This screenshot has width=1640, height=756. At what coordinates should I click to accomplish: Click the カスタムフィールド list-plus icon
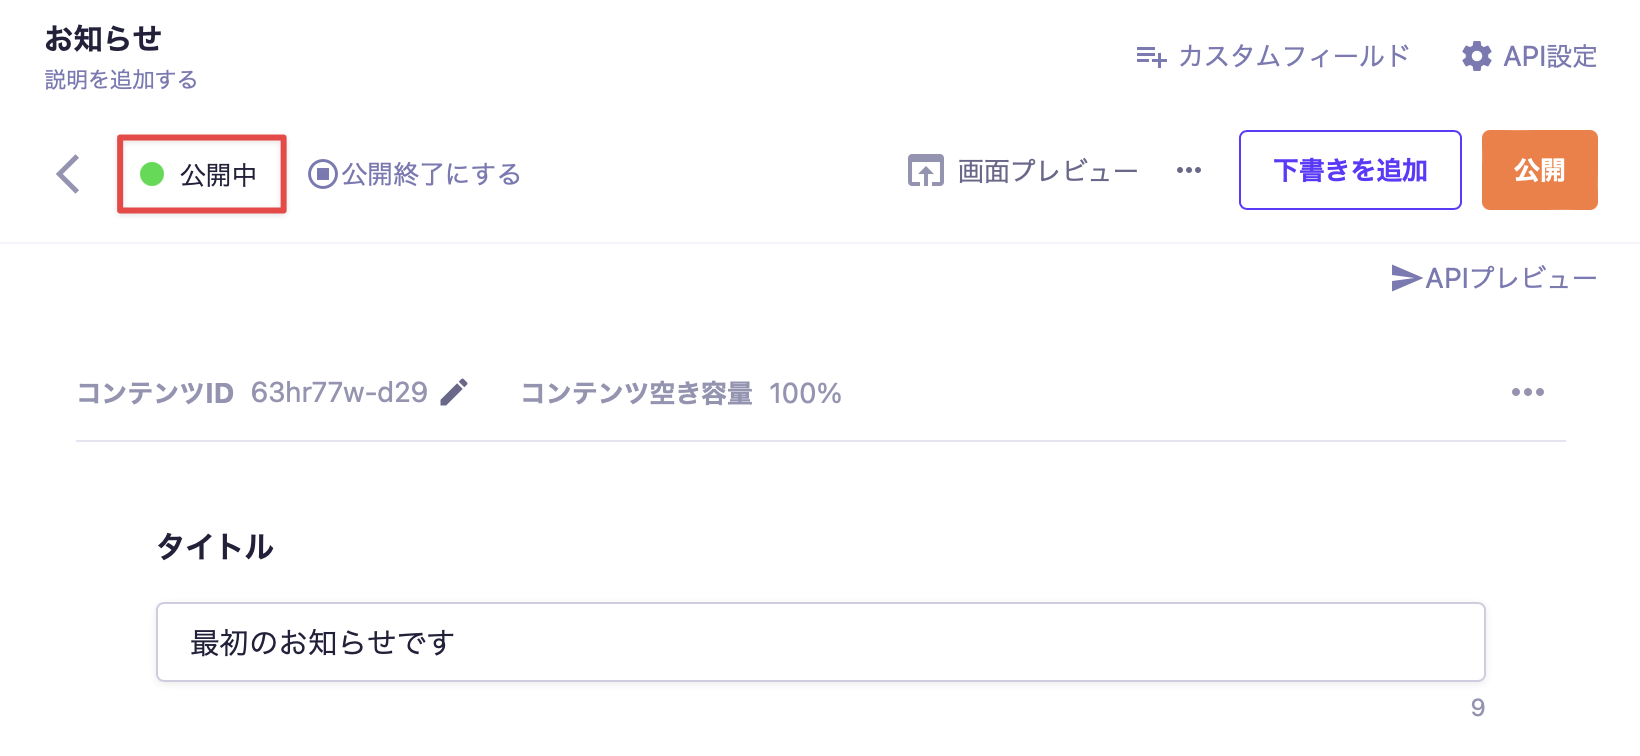[1151, 57]
